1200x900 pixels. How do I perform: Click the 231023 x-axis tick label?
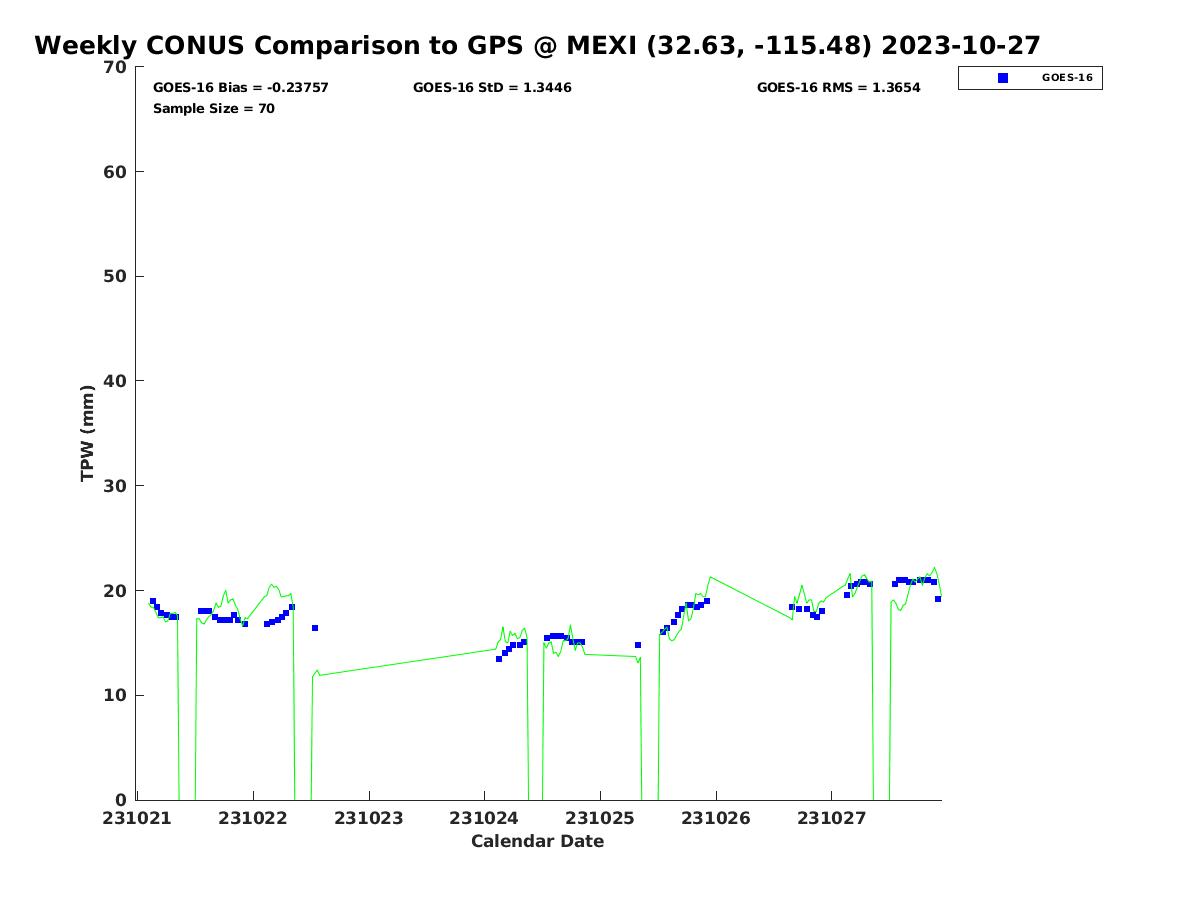coord(369,818)
